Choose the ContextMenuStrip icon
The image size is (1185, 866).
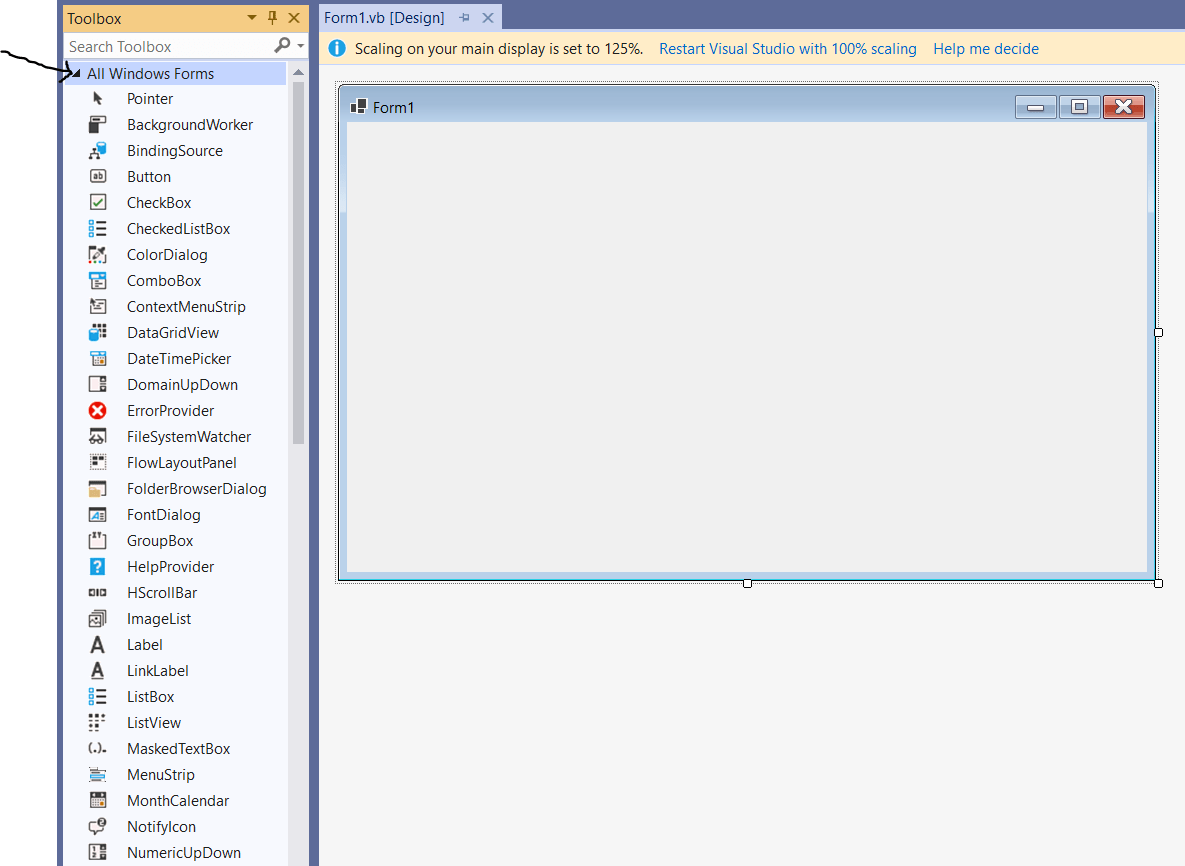[x=97, y=307]
